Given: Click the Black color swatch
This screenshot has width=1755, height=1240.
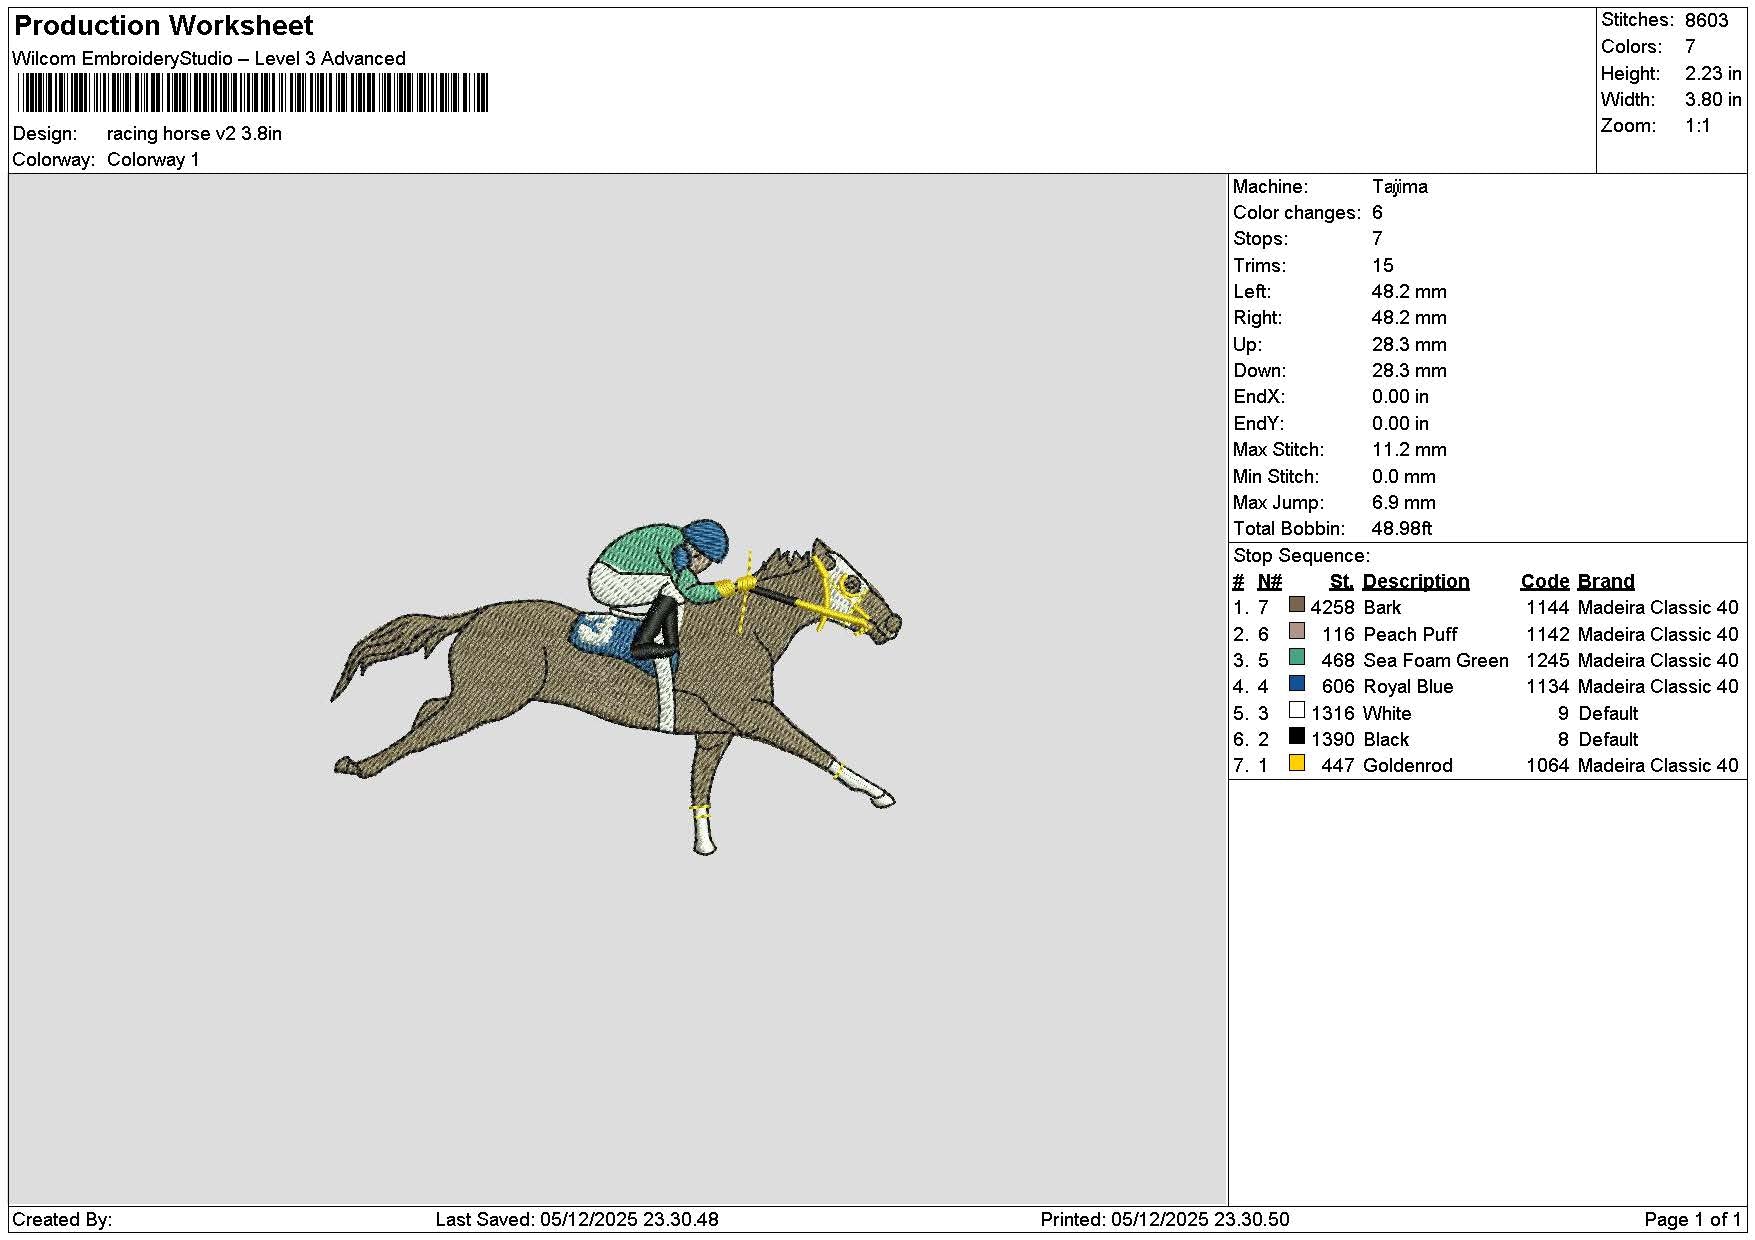Looking at the screenshot, I should [x=1297, y=736].
